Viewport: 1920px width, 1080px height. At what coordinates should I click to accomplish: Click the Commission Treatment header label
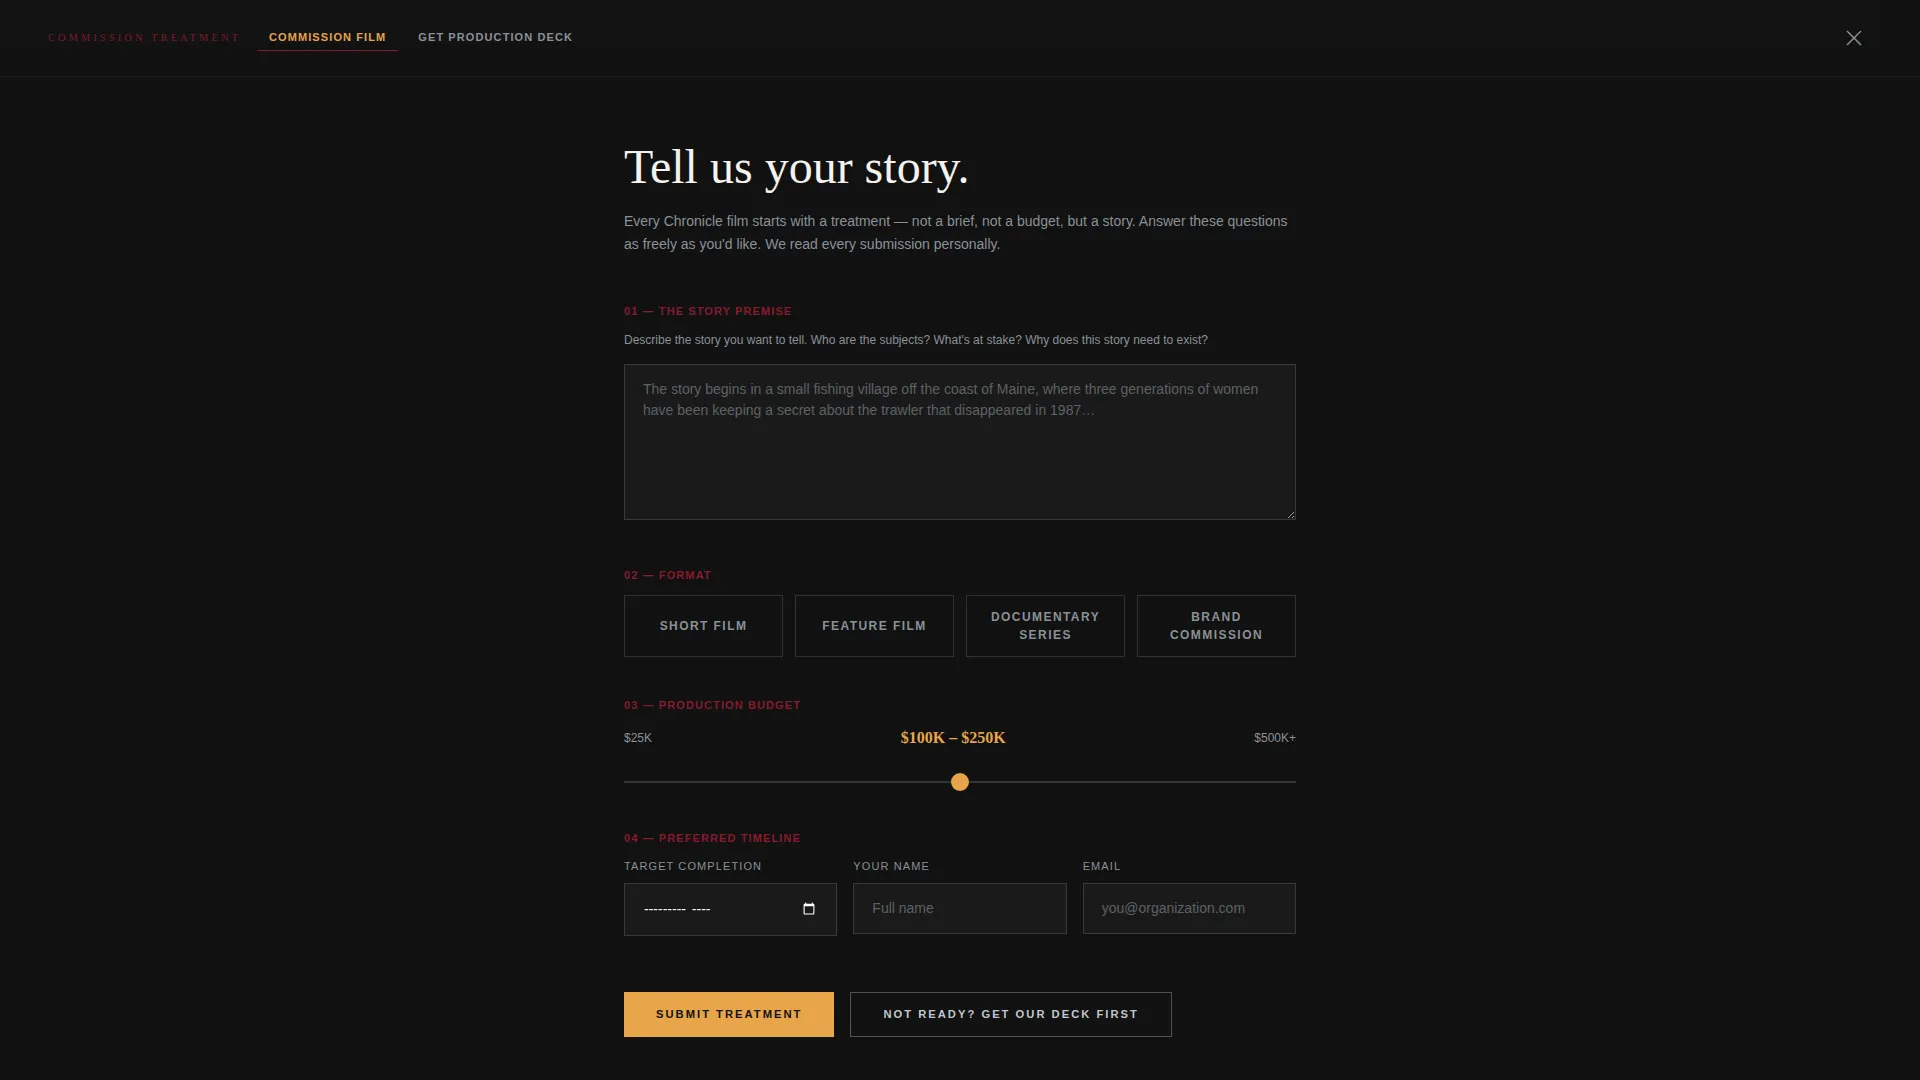[x=144, y=38]
